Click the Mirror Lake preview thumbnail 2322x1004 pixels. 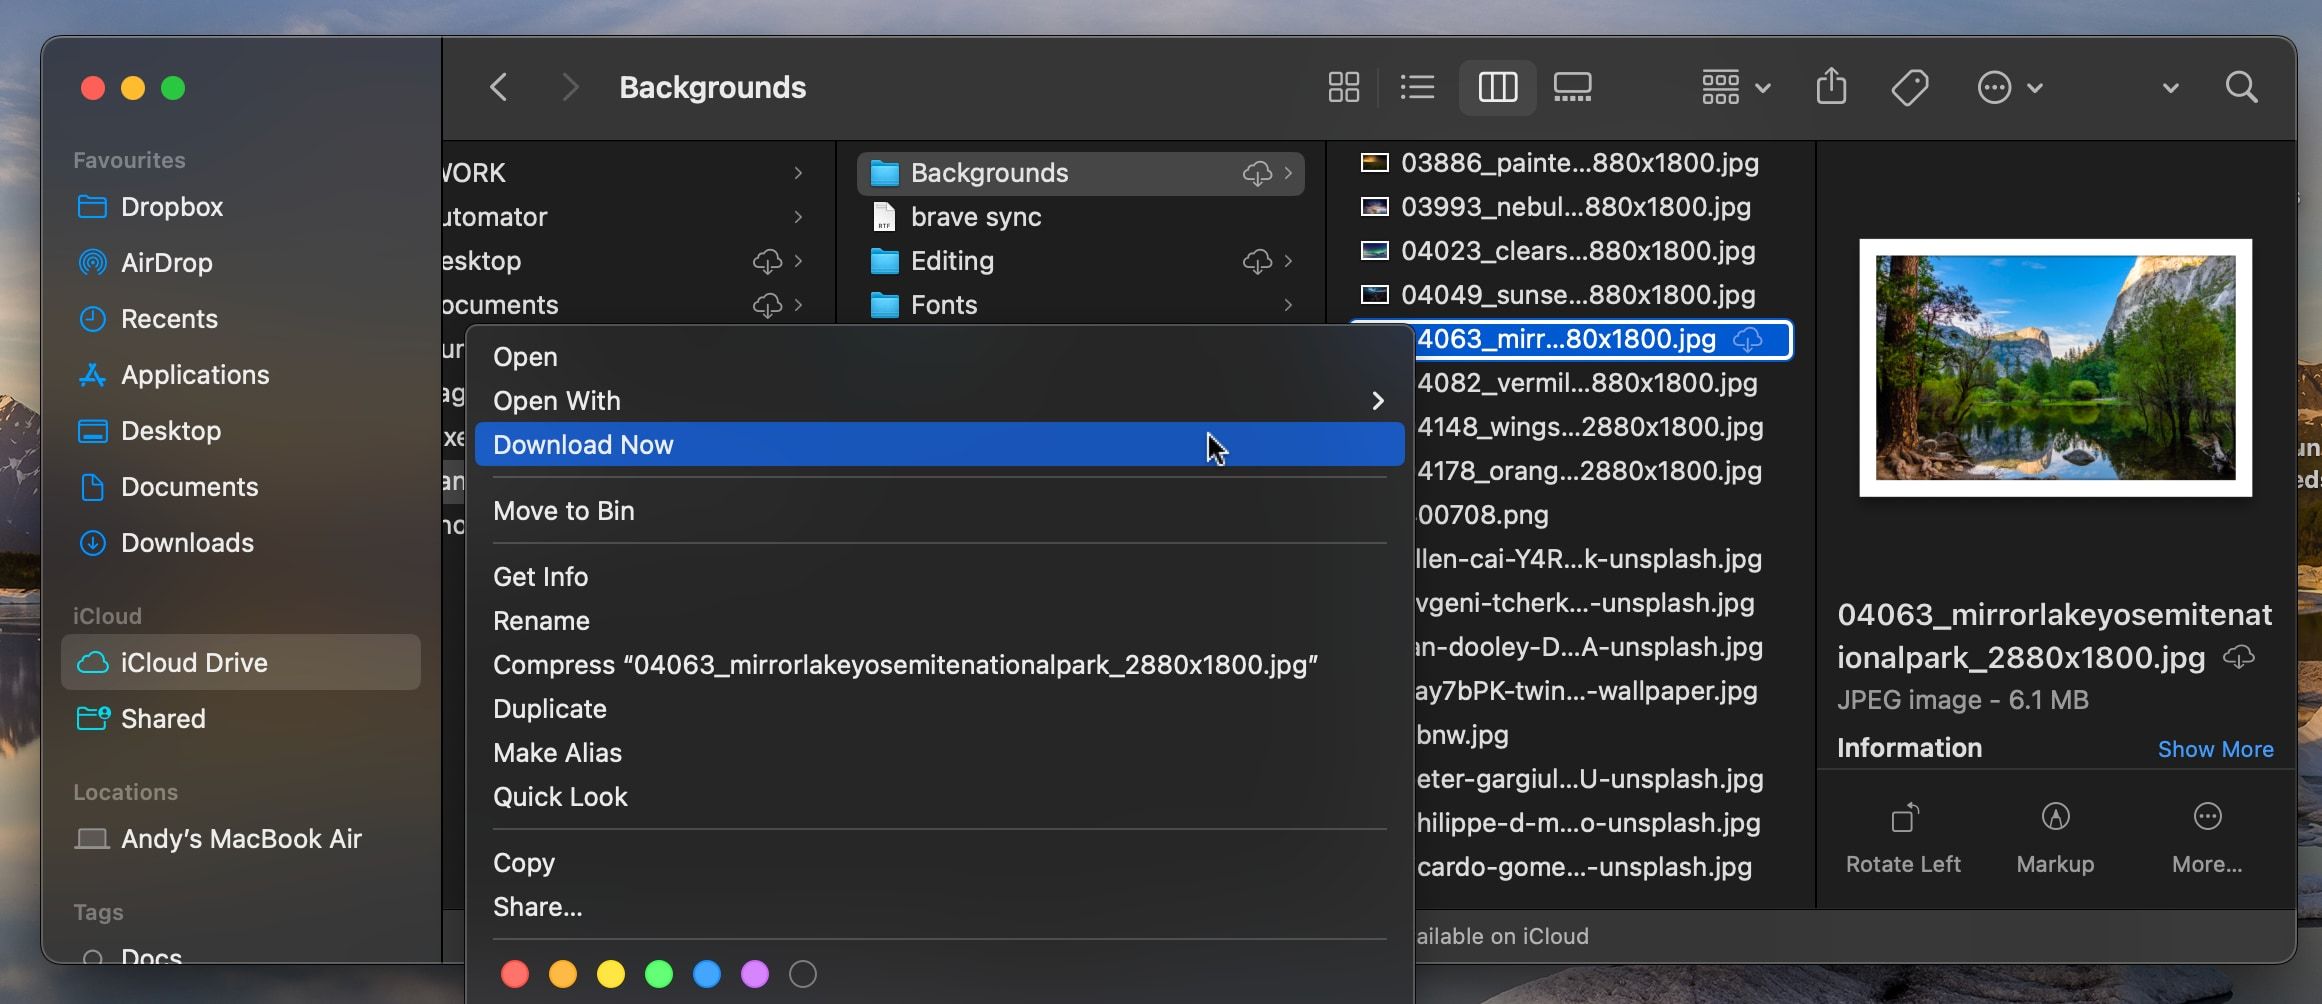pos(2055,367)
